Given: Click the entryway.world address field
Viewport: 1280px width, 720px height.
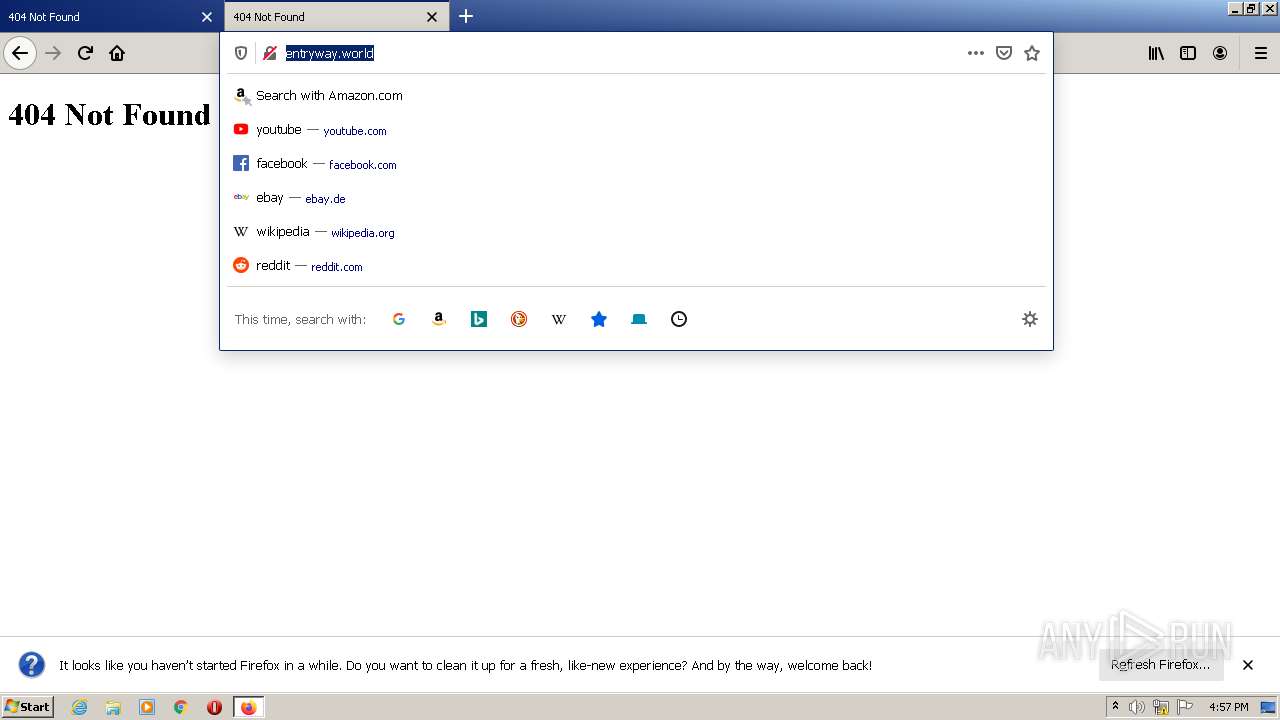Looking at the screenshot, I should tap(620, 53).
